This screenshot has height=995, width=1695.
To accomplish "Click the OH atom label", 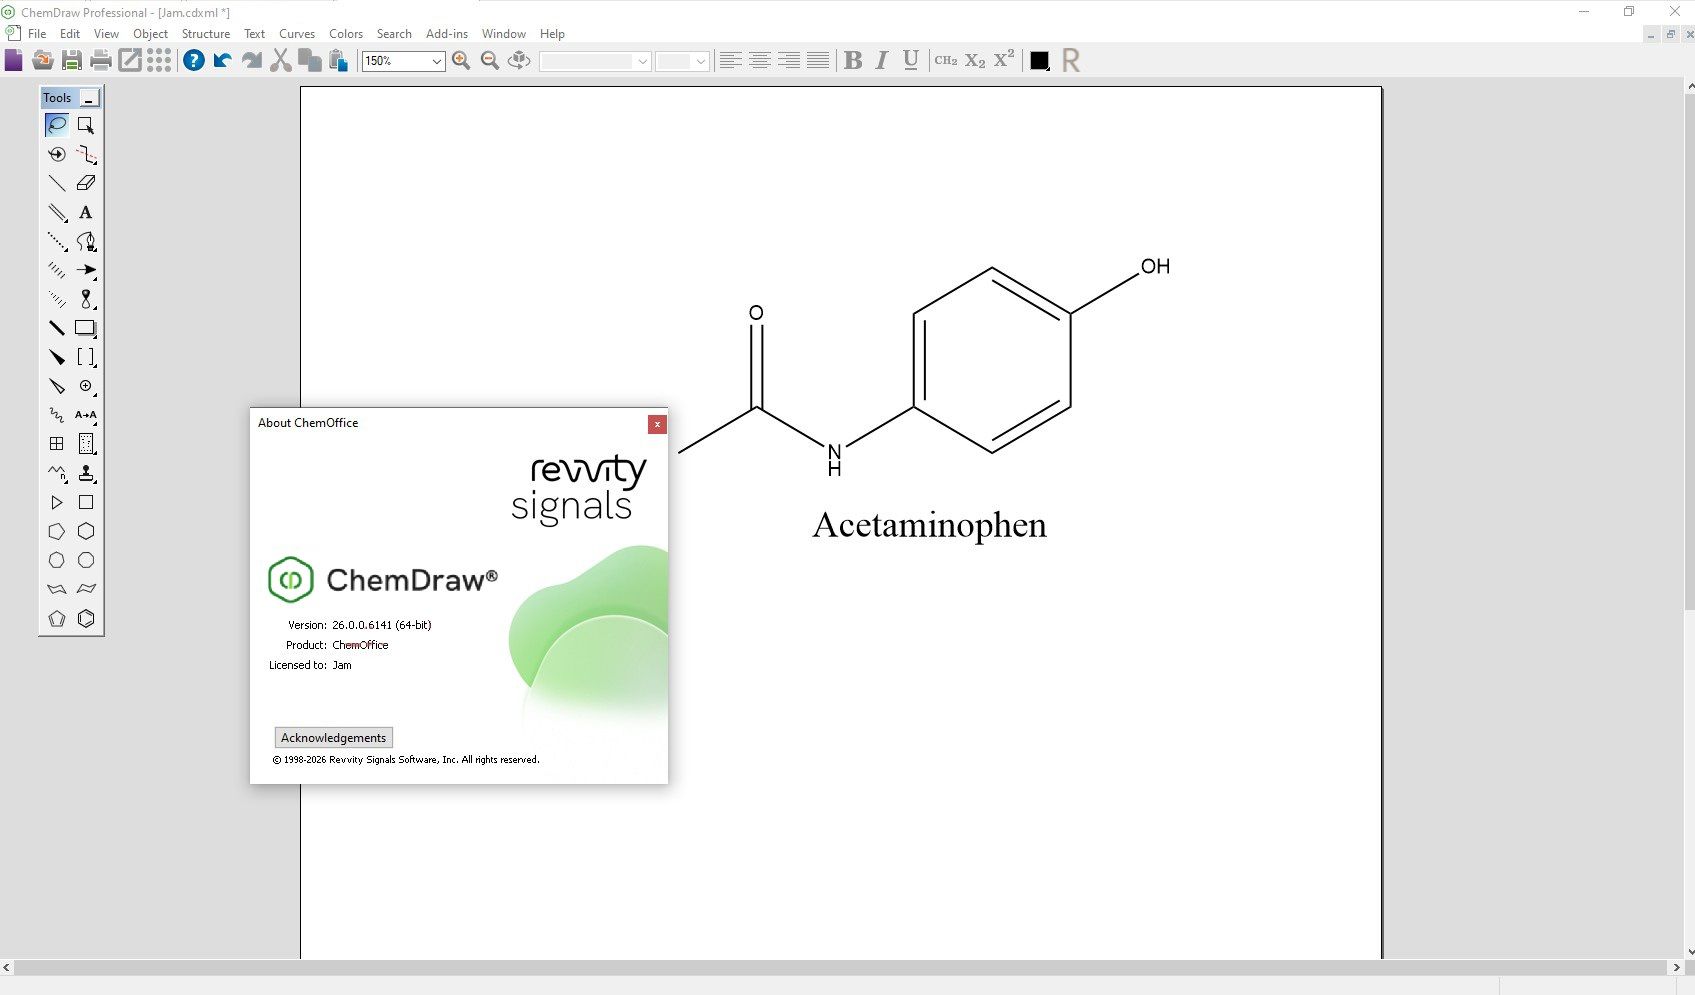I will point(1155,266).
